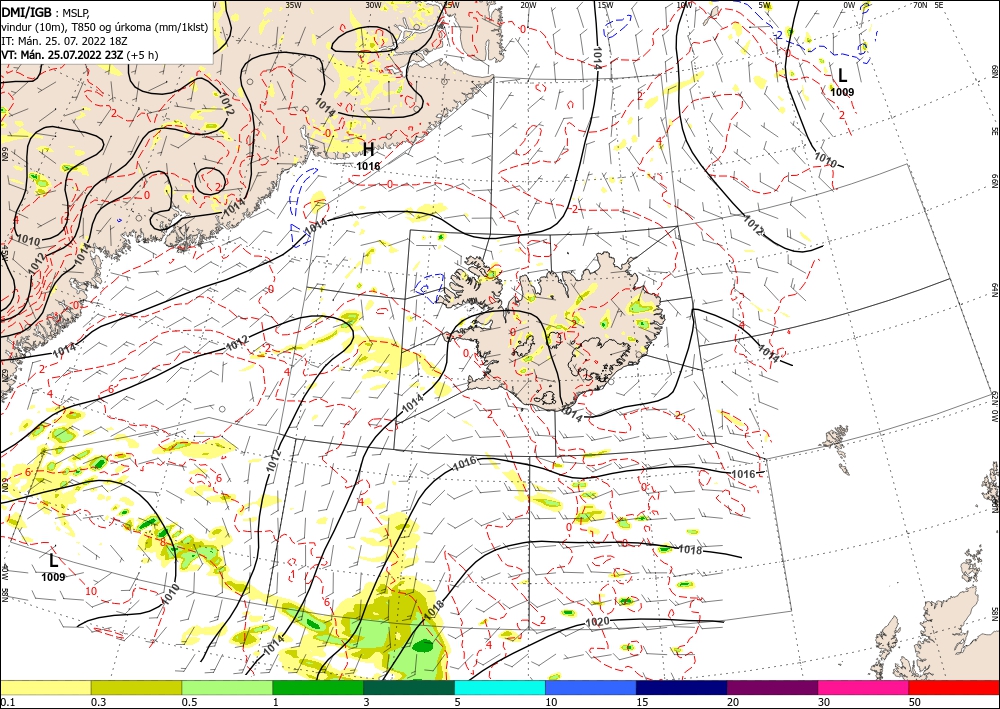
Task: Click the navy 15–20 legend color block
Action: tap(682, 687)
